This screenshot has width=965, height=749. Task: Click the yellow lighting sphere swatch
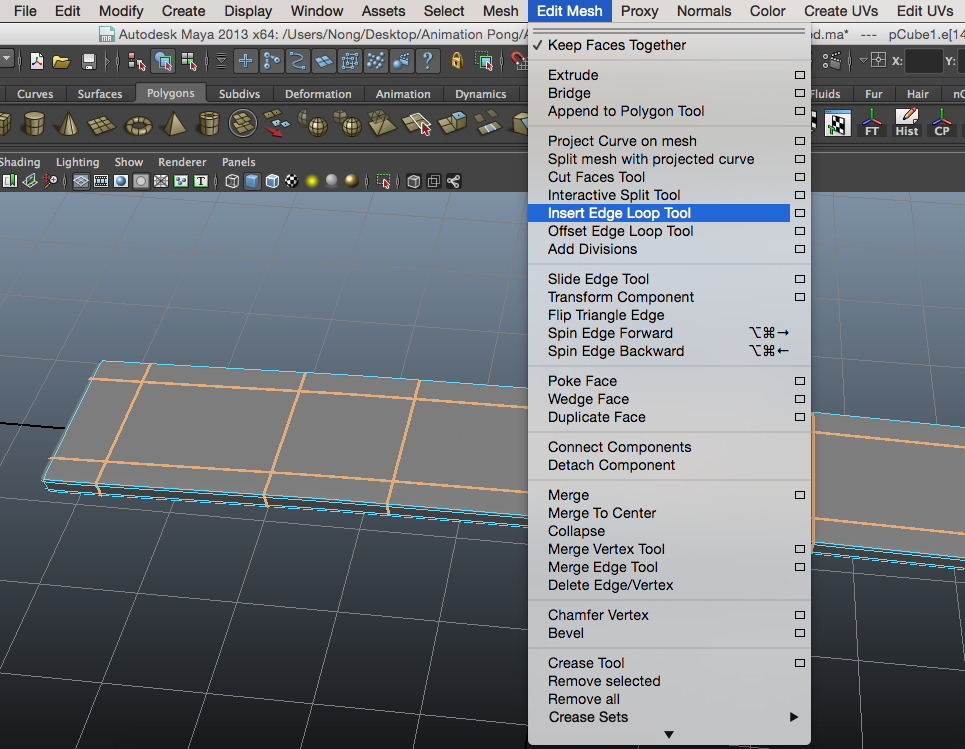point(312,181)
